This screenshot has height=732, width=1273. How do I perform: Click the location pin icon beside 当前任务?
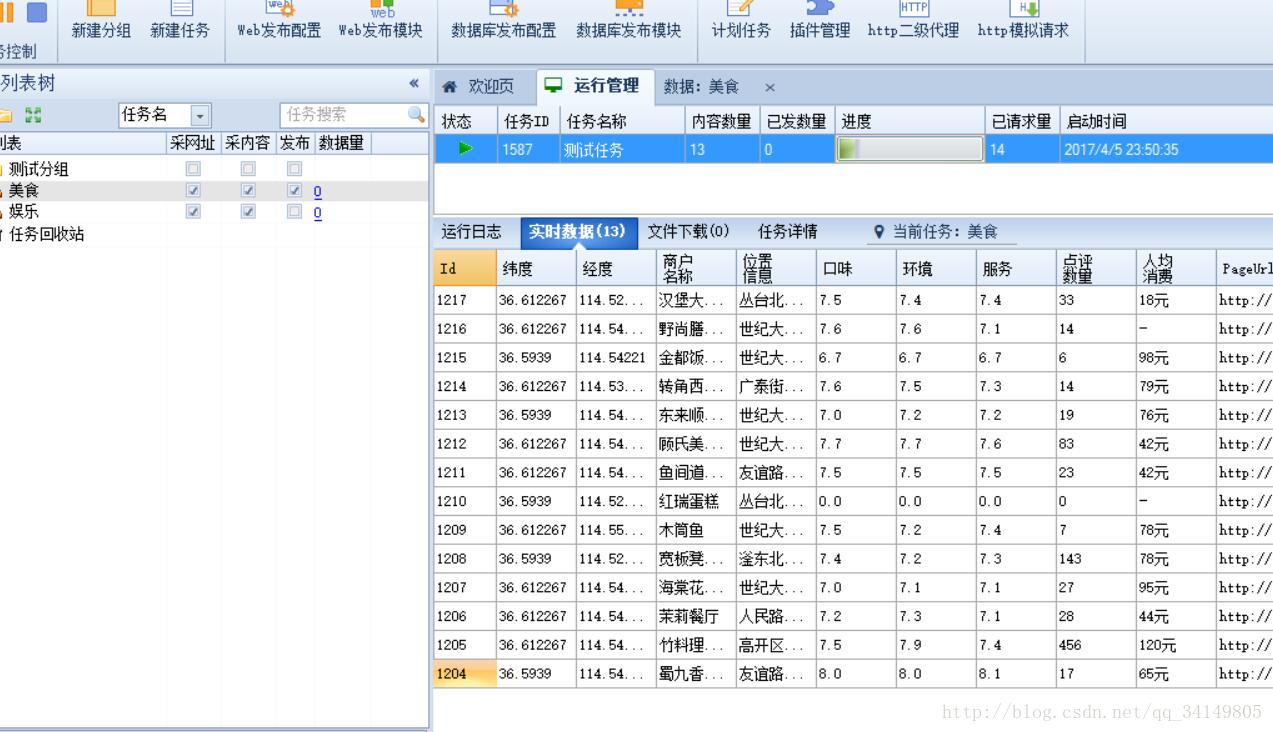[879, 231]
